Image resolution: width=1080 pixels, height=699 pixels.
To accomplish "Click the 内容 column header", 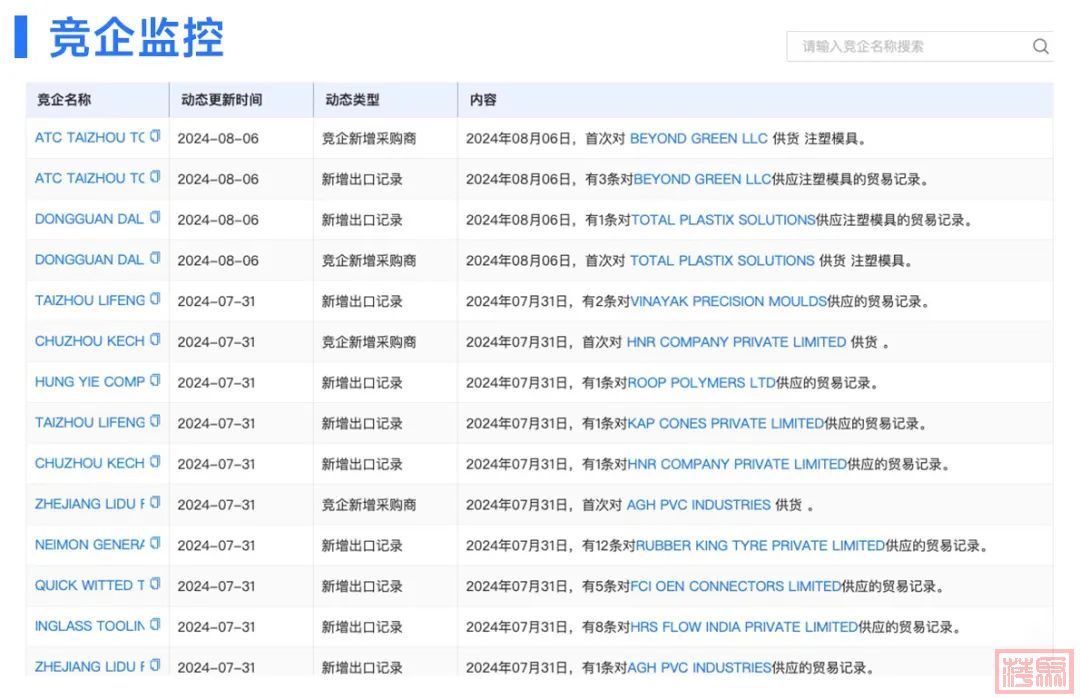I will click(x=483, y=100).
